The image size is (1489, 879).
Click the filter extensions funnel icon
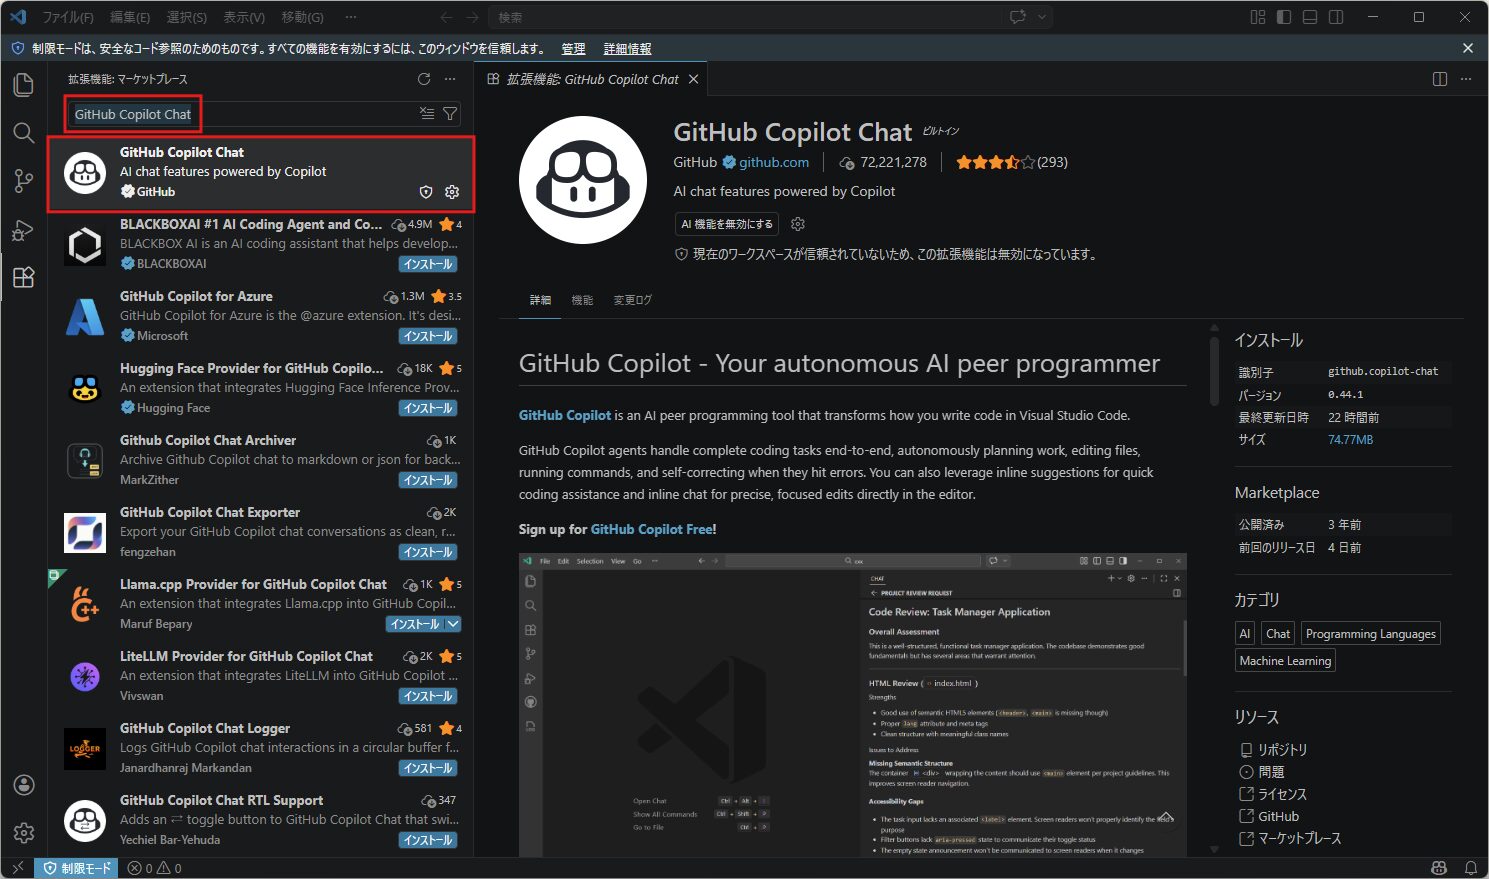[450, 114]
